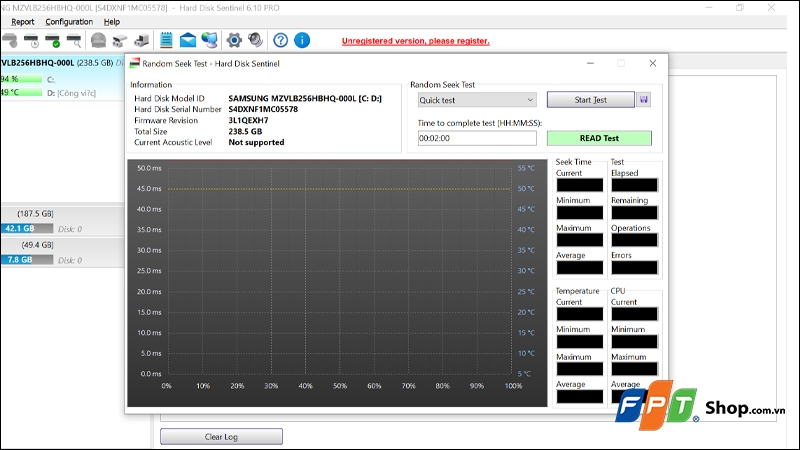800x450 pixels.
Task: Click the Clear Log button
Action: click(221, 437)
